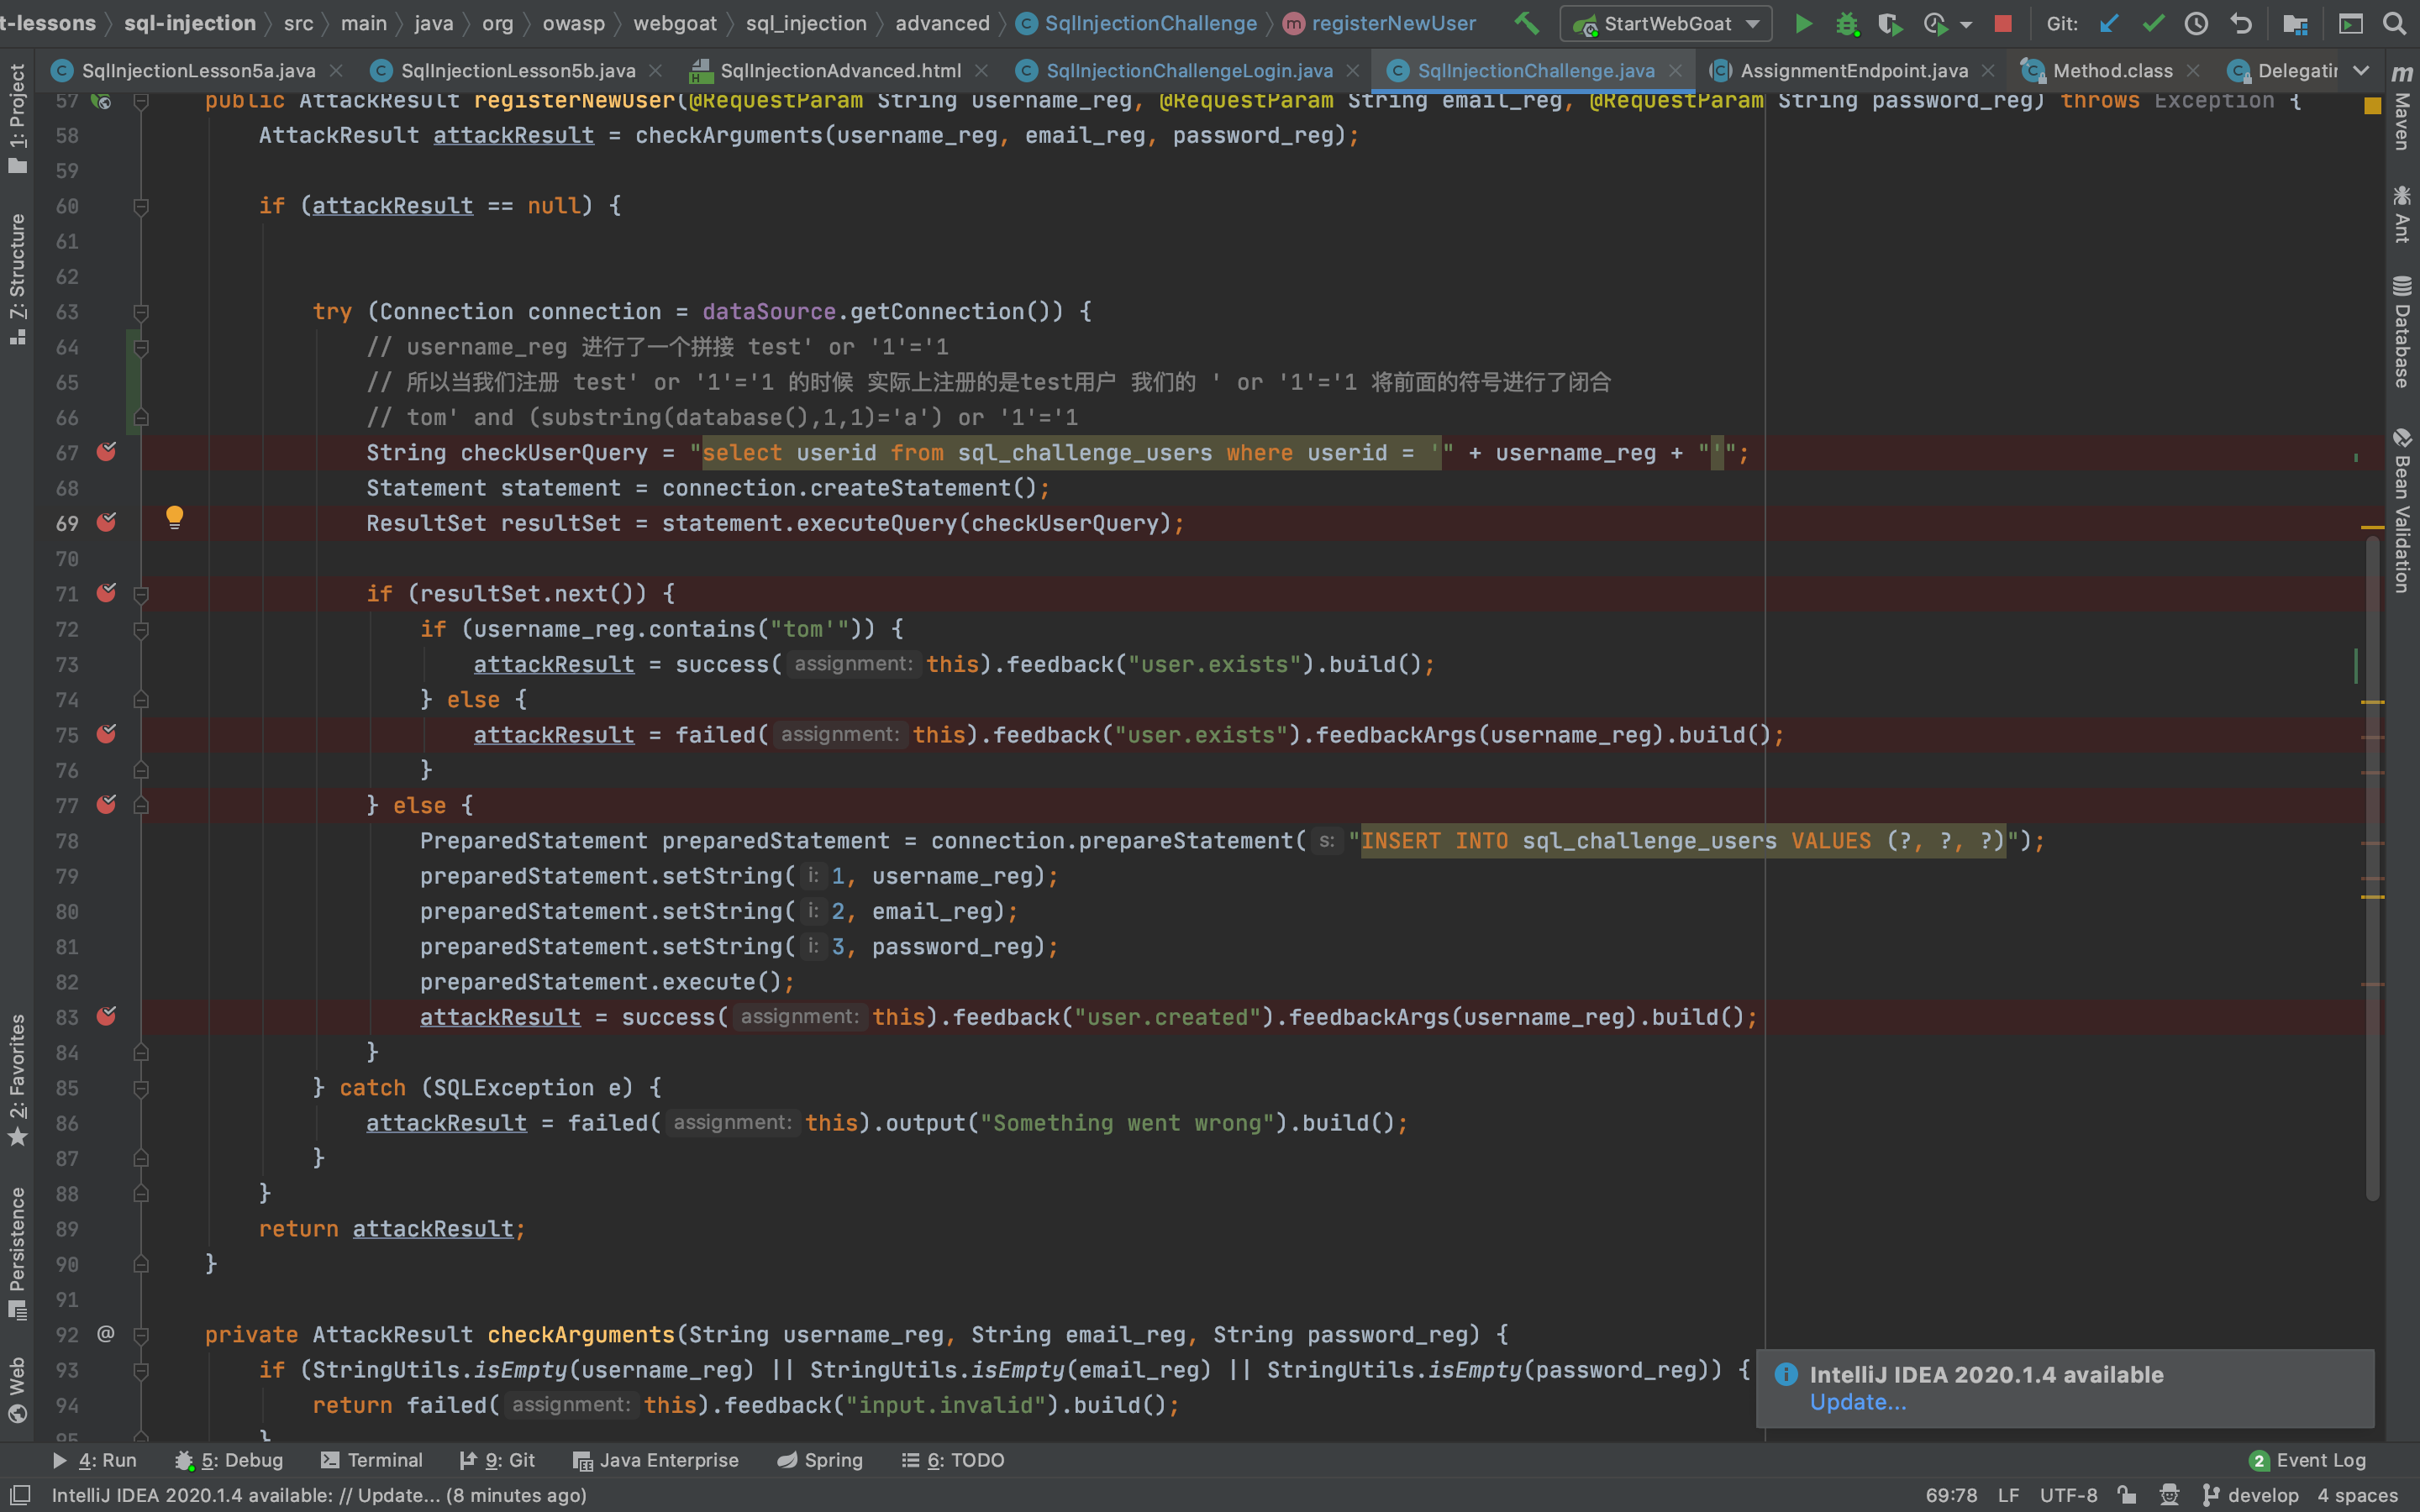Click the yellow inspection indicator square
The image size is (2420, 1512).
pos(2372,105)
